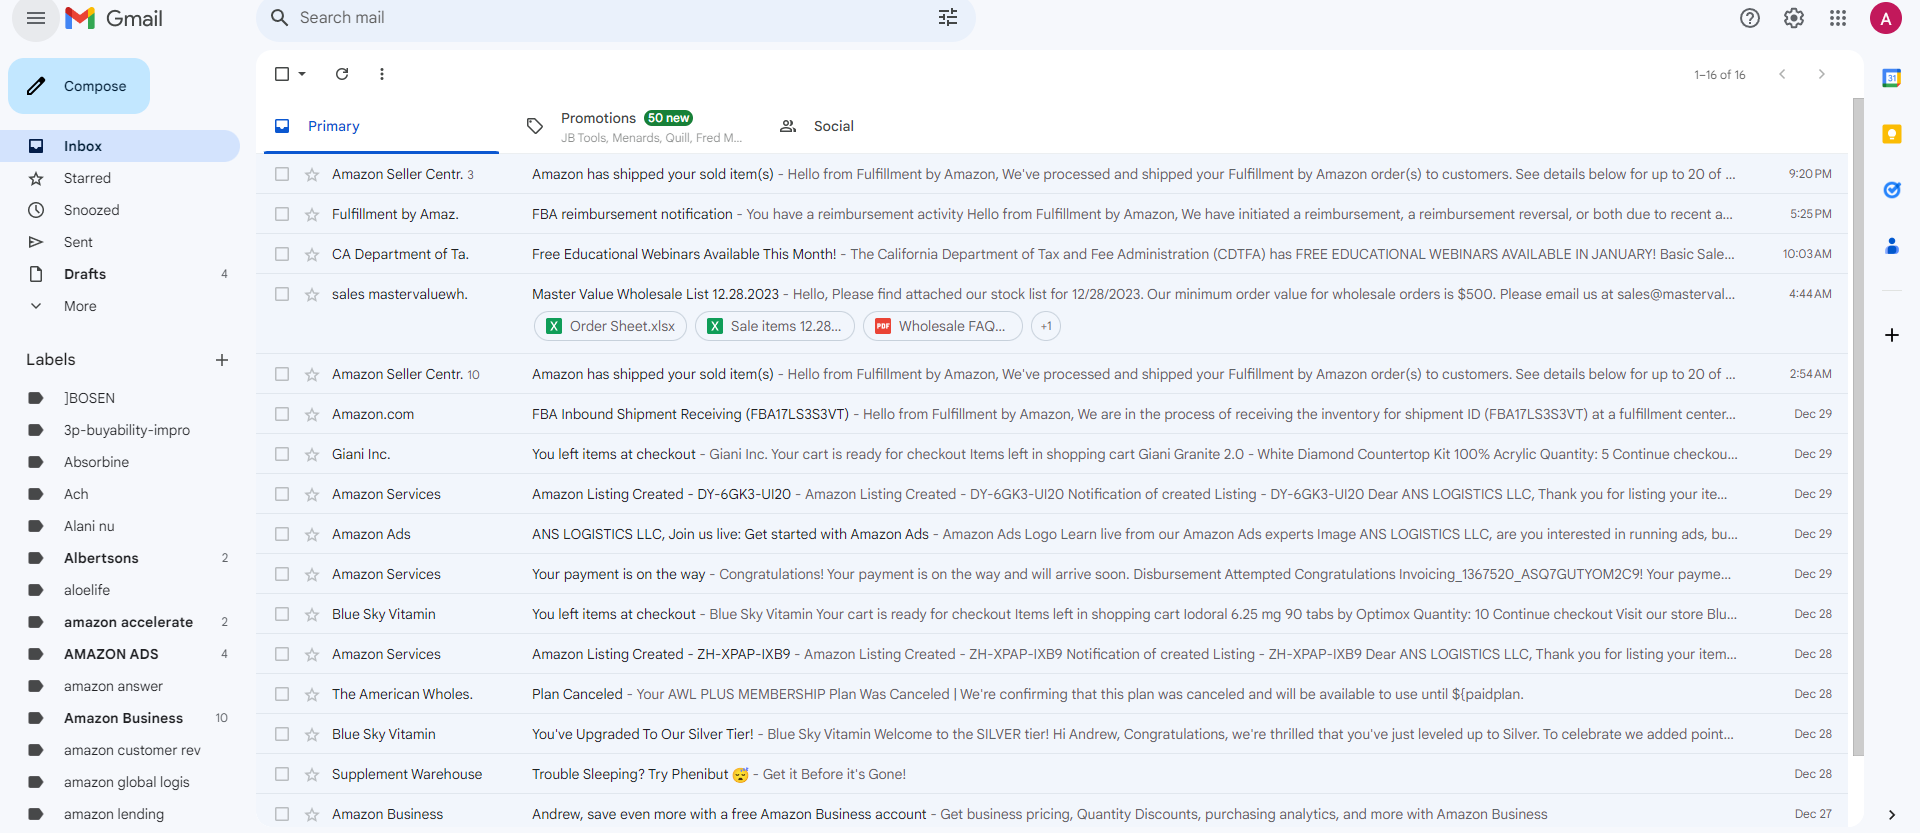This screenshot has width=1920, height=833.
Task: Star The American Wholesale email
Action: tap(312, 694)
